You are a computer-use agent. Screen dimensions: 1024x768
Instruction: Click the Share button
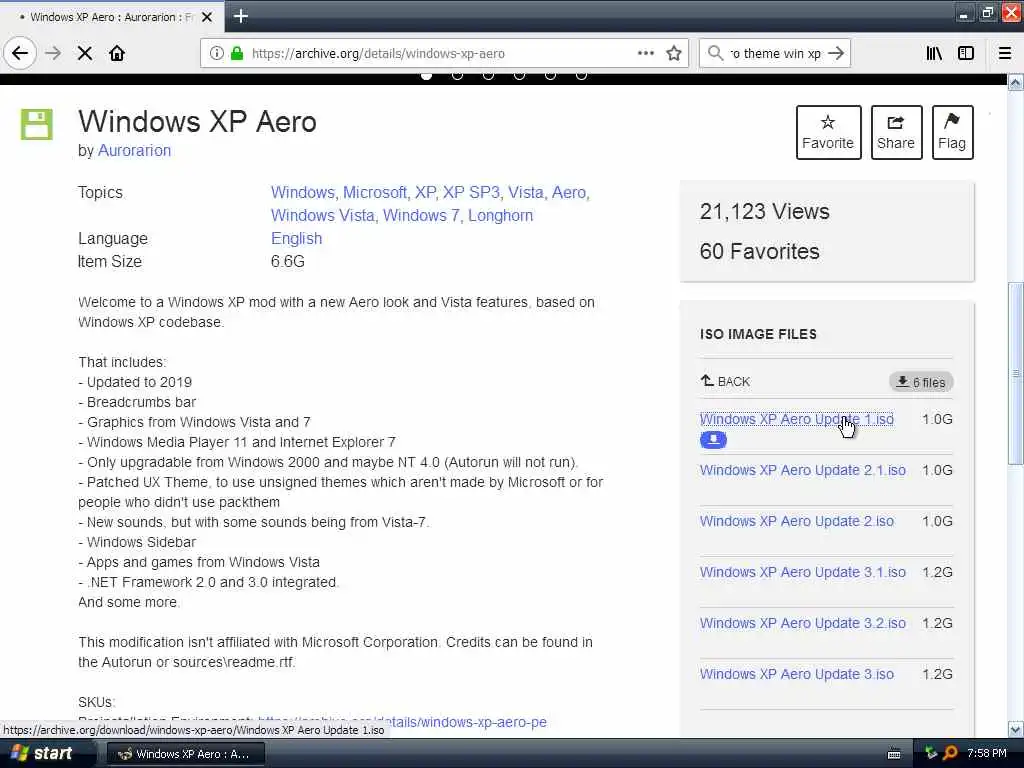point(896,132)
